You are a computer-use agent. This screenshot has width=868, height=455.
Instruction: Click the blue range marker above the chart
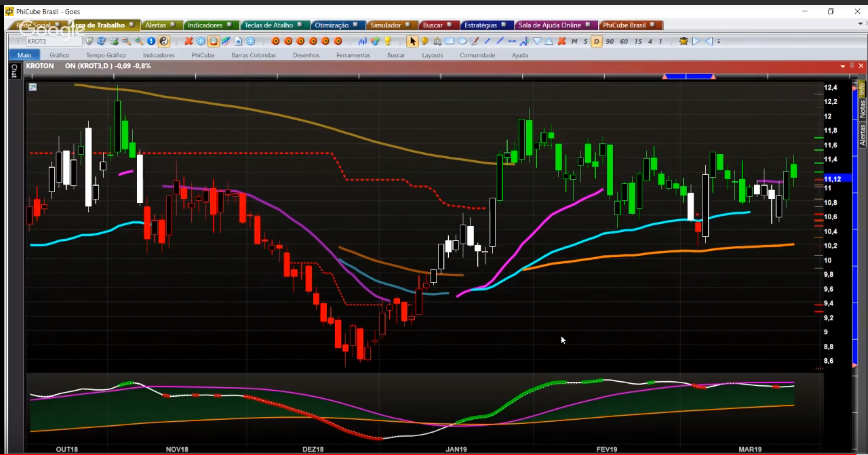[689, 76]
